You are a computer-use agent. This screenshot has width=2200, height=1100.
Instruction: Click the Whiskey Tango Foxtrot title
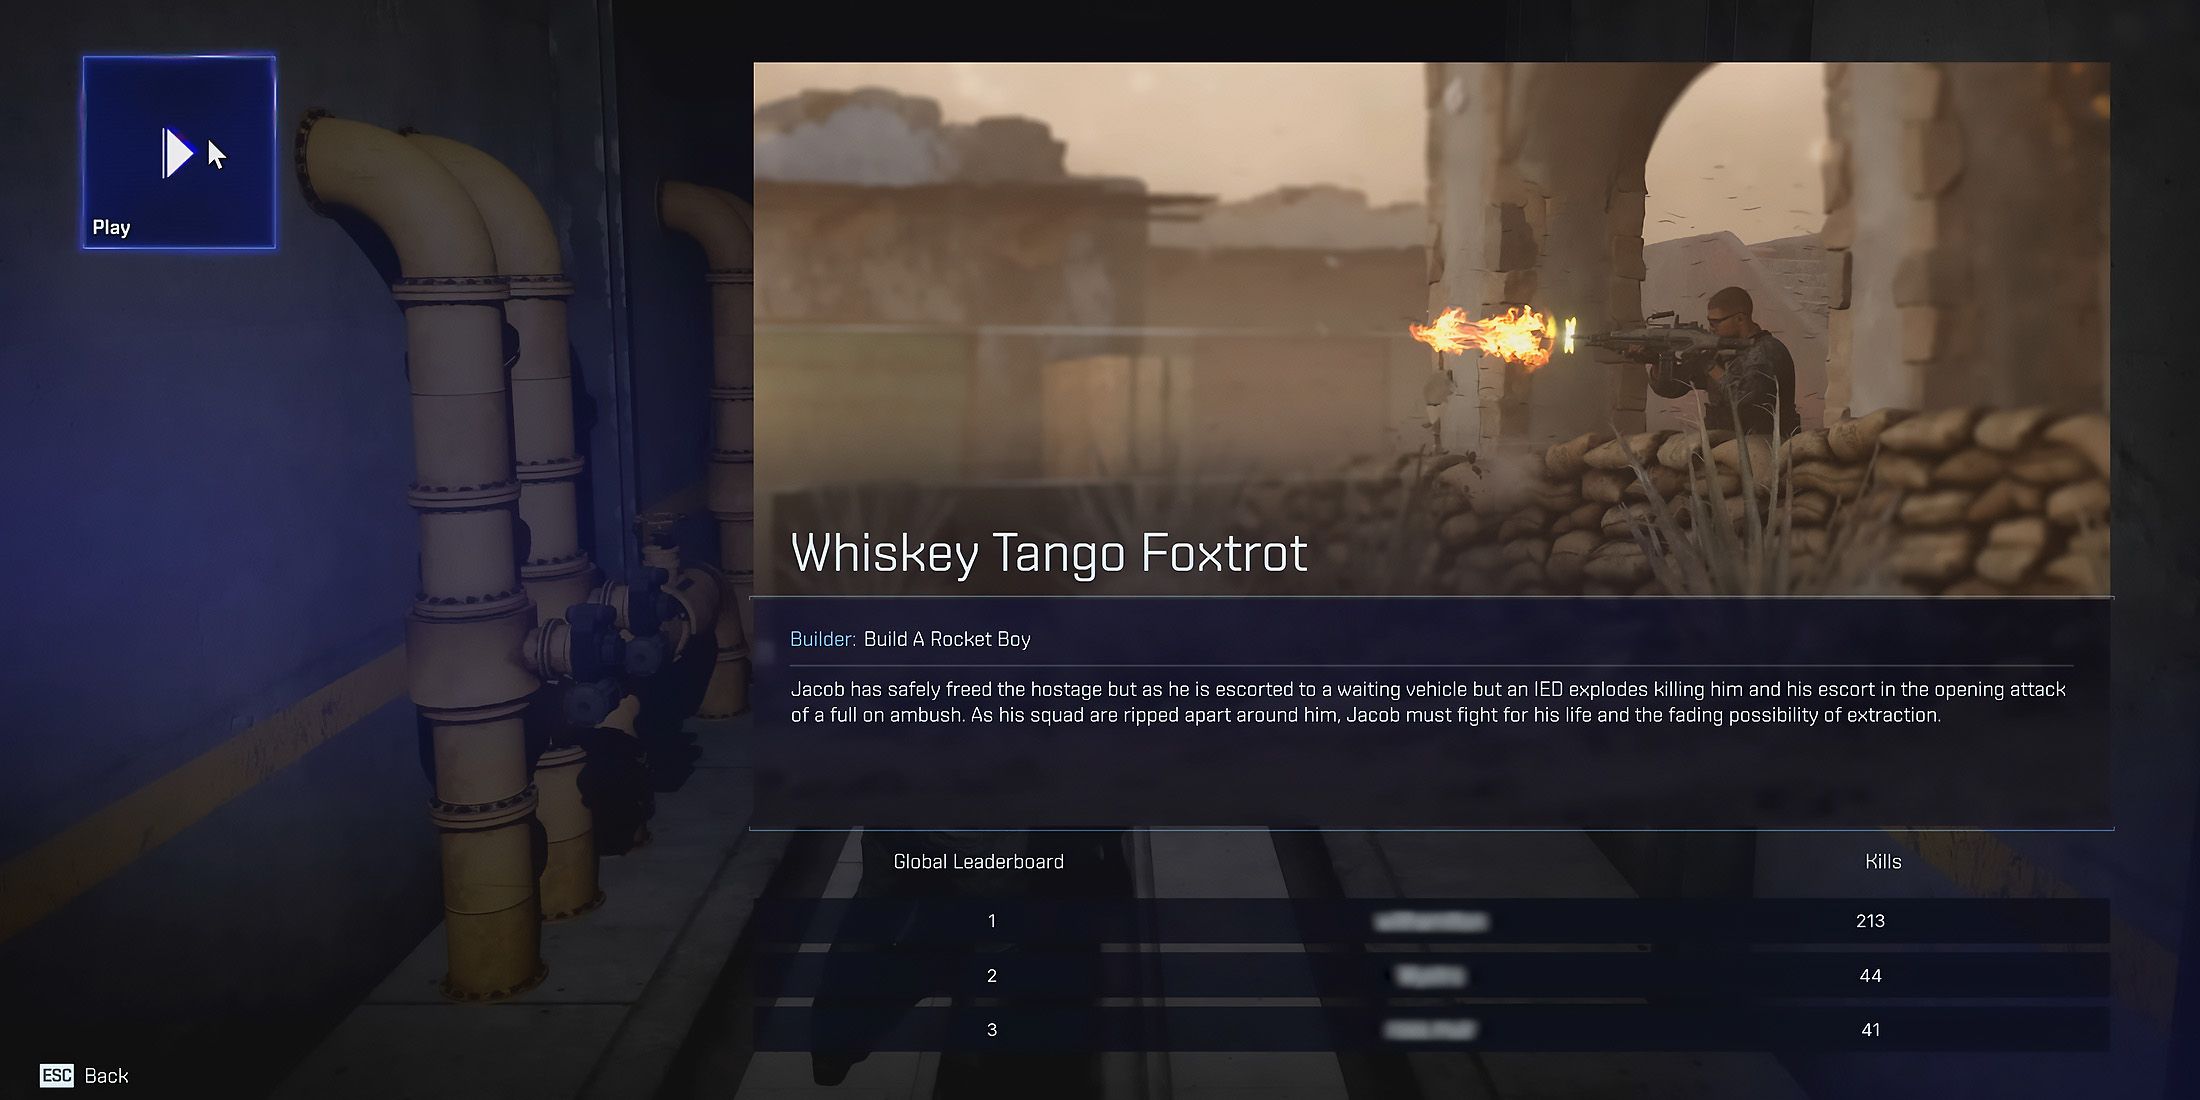[1049, 553]
